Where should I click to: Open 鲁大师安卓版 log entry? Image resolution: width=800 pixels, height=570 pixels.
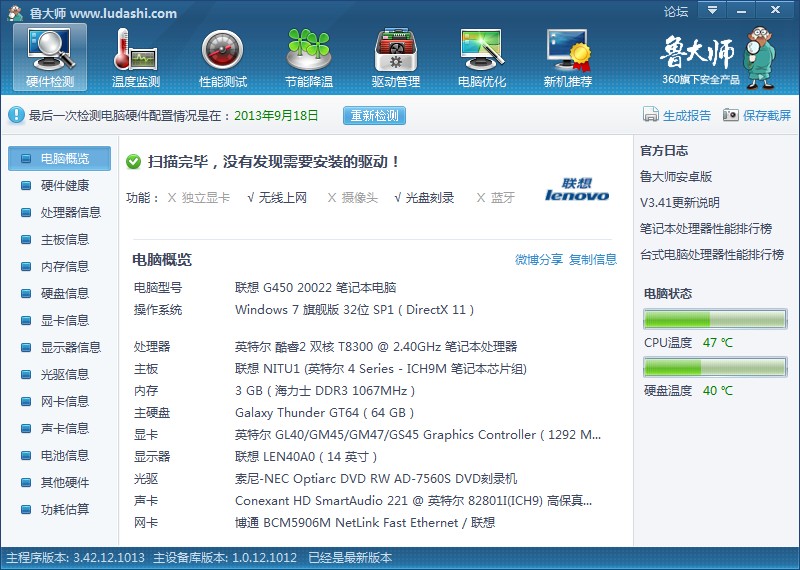676,177
